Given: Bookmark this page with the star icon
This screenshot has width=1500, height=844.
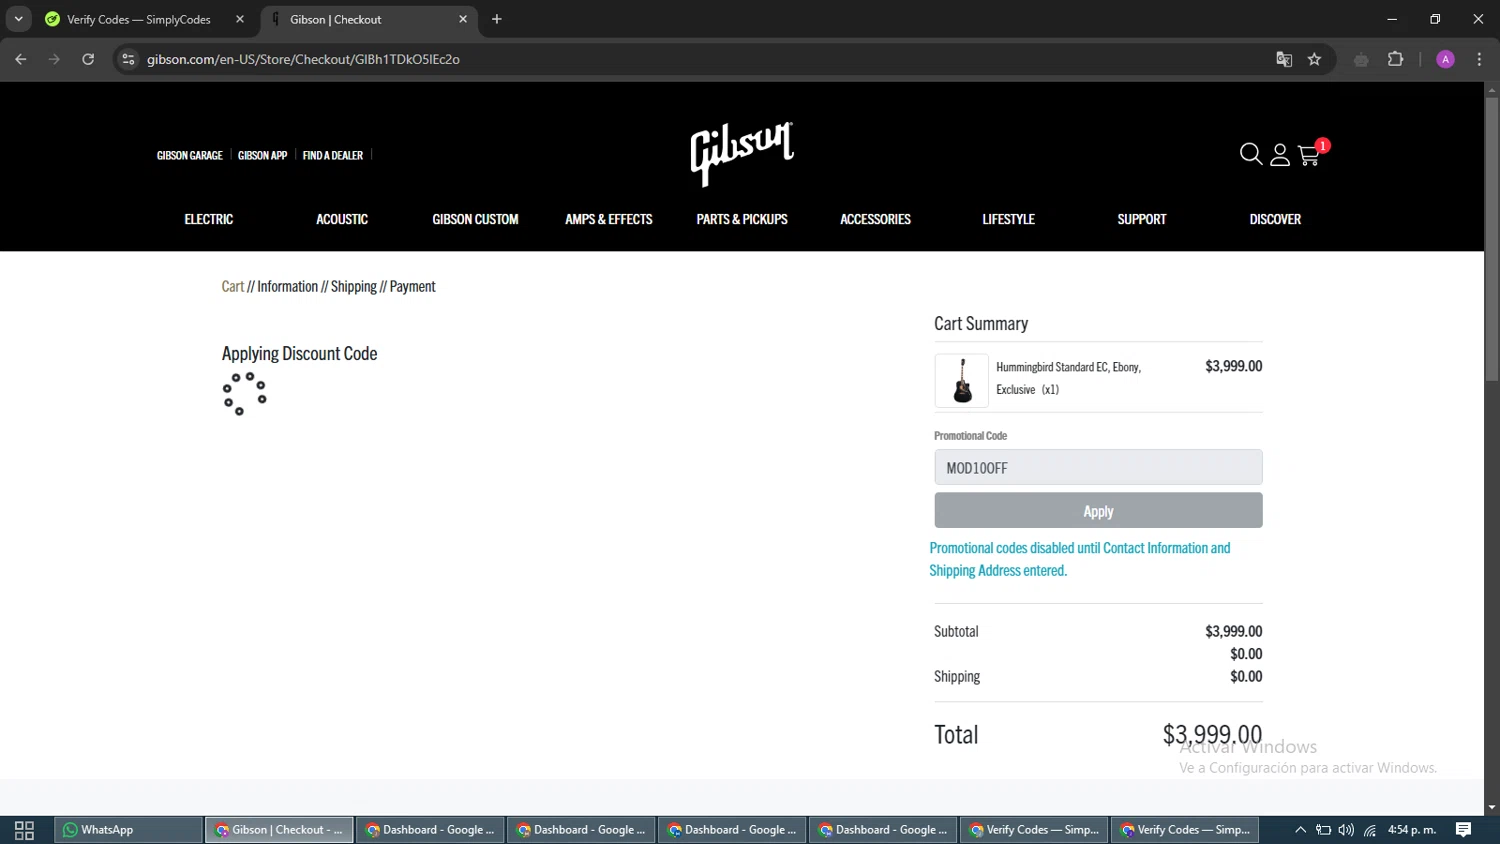Looking at the screenshot, I should pyautogui.click(x=1314, y=59).
